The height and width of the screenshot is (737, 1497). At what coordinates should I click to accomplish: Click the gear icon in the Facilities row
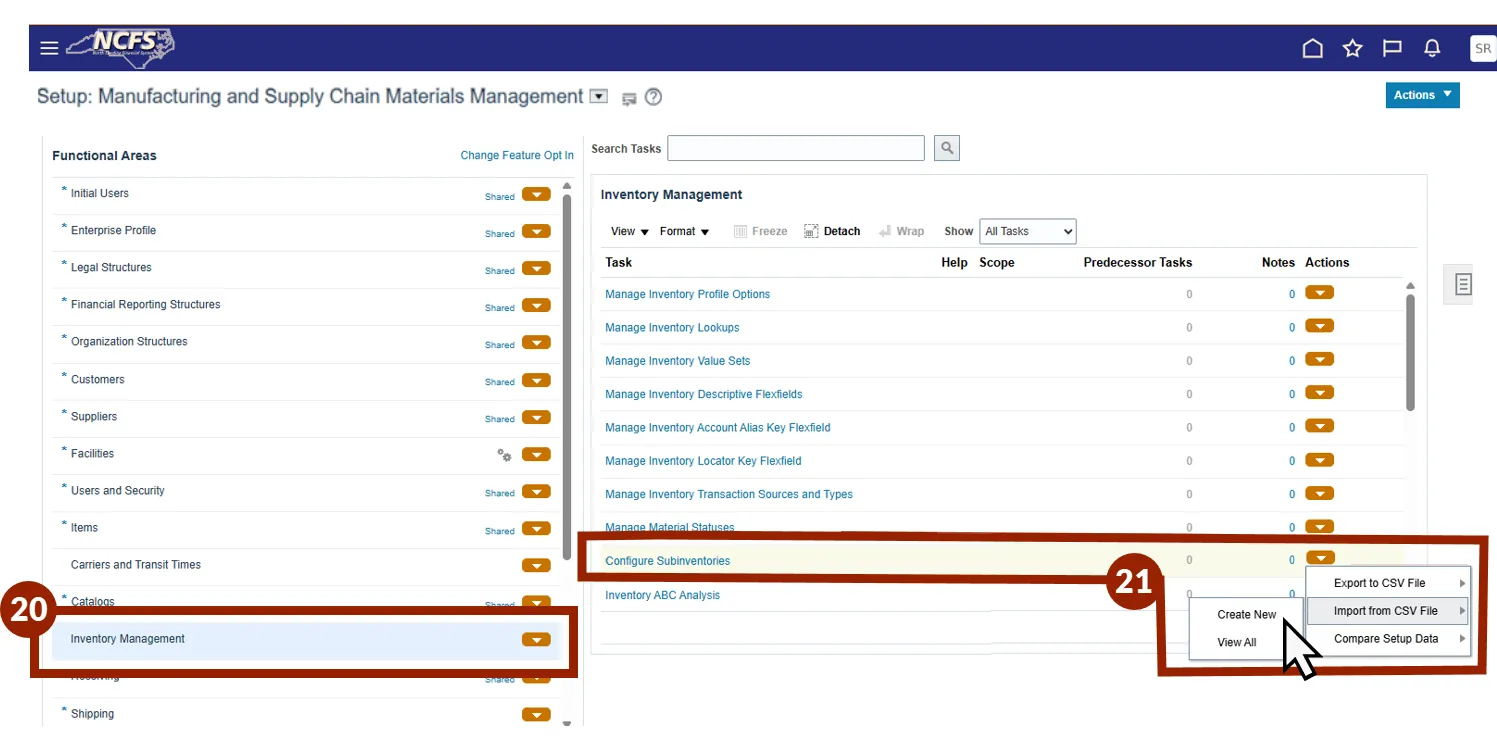[x=504, y=454]
